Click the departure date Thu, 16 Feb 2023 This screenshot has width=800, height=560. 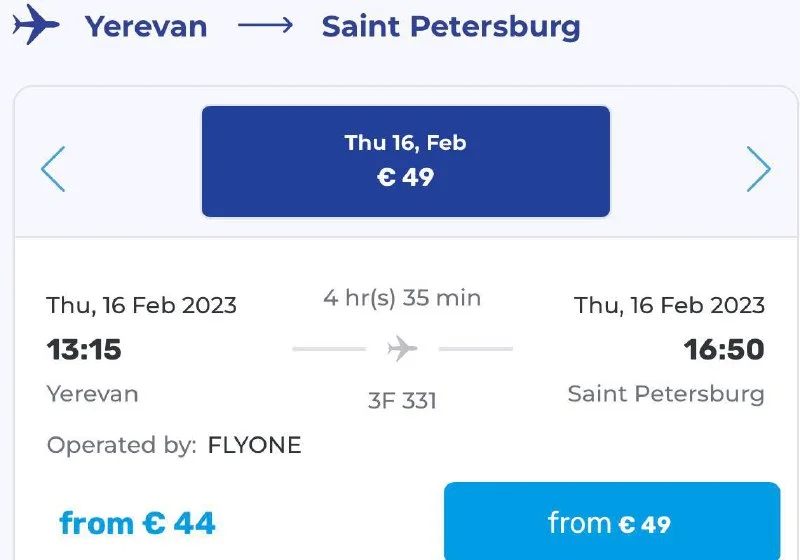(142, 305)
